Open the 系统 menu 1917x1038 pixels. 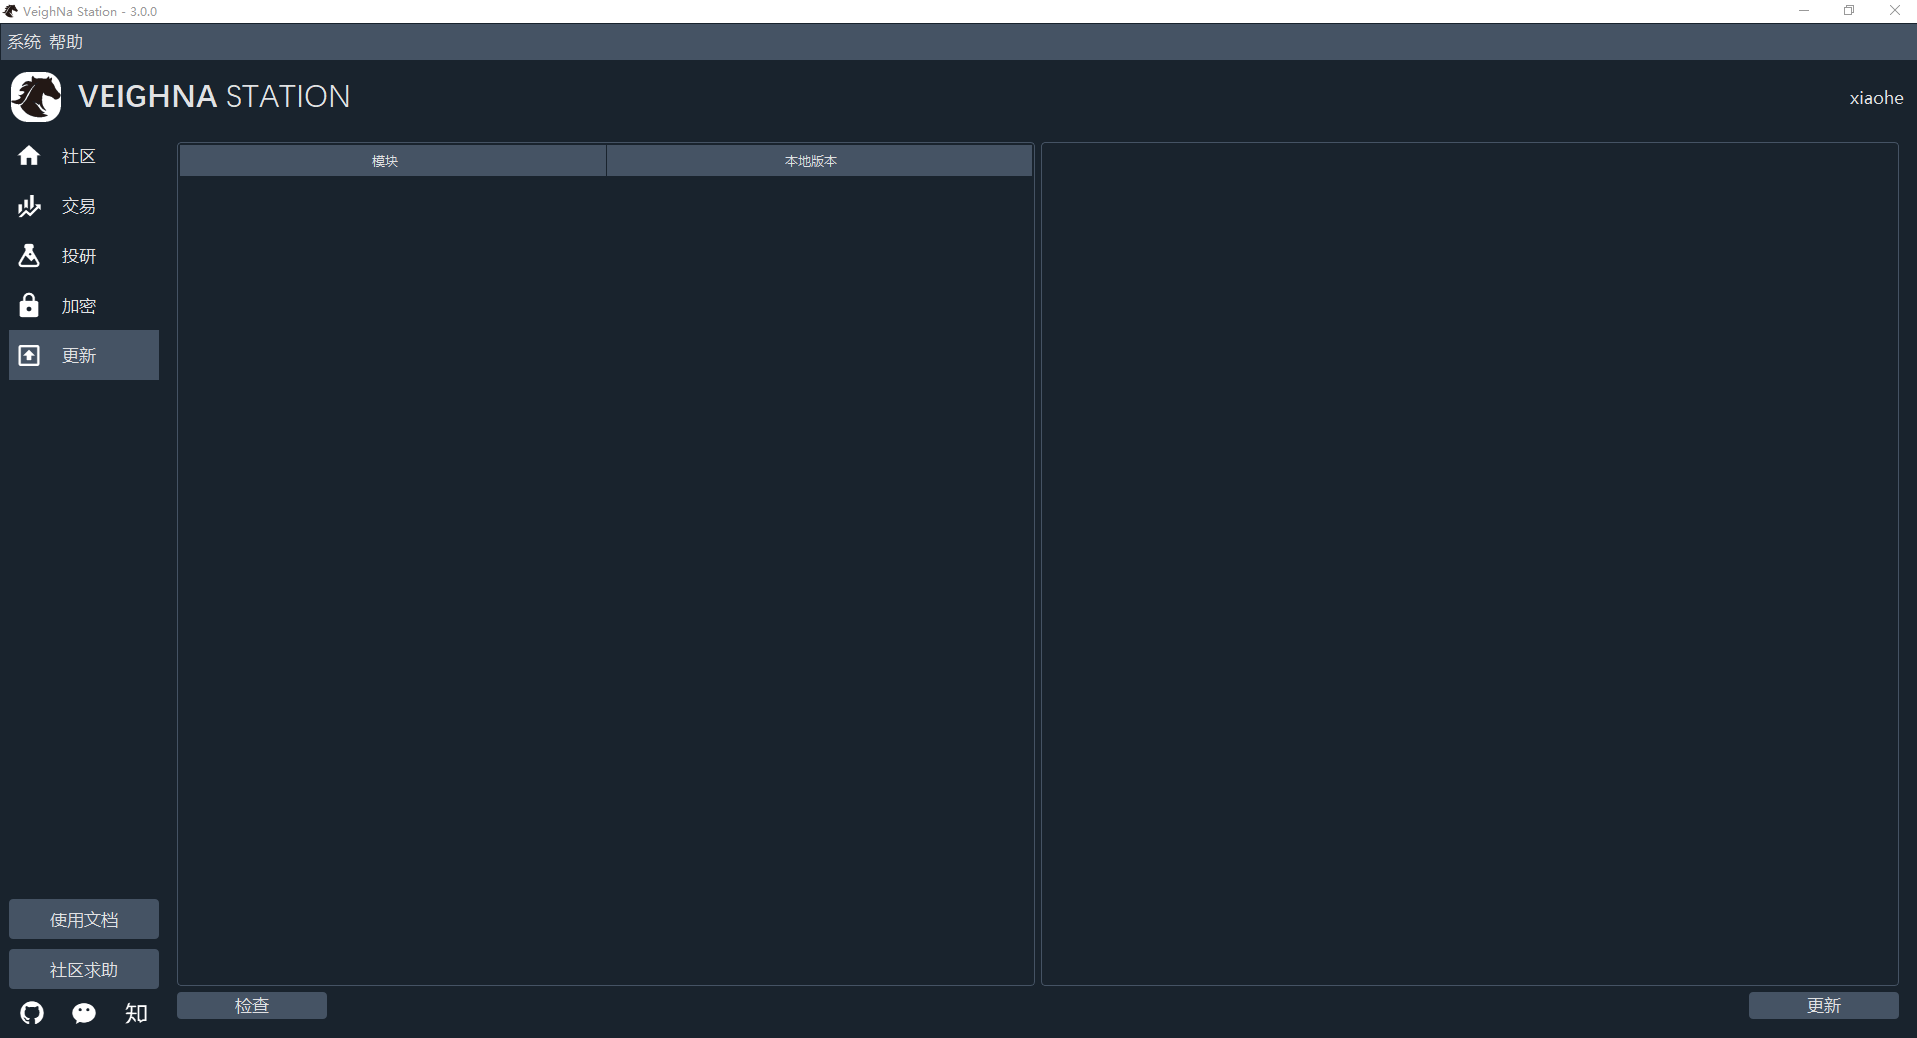click(x=22, y=41)
